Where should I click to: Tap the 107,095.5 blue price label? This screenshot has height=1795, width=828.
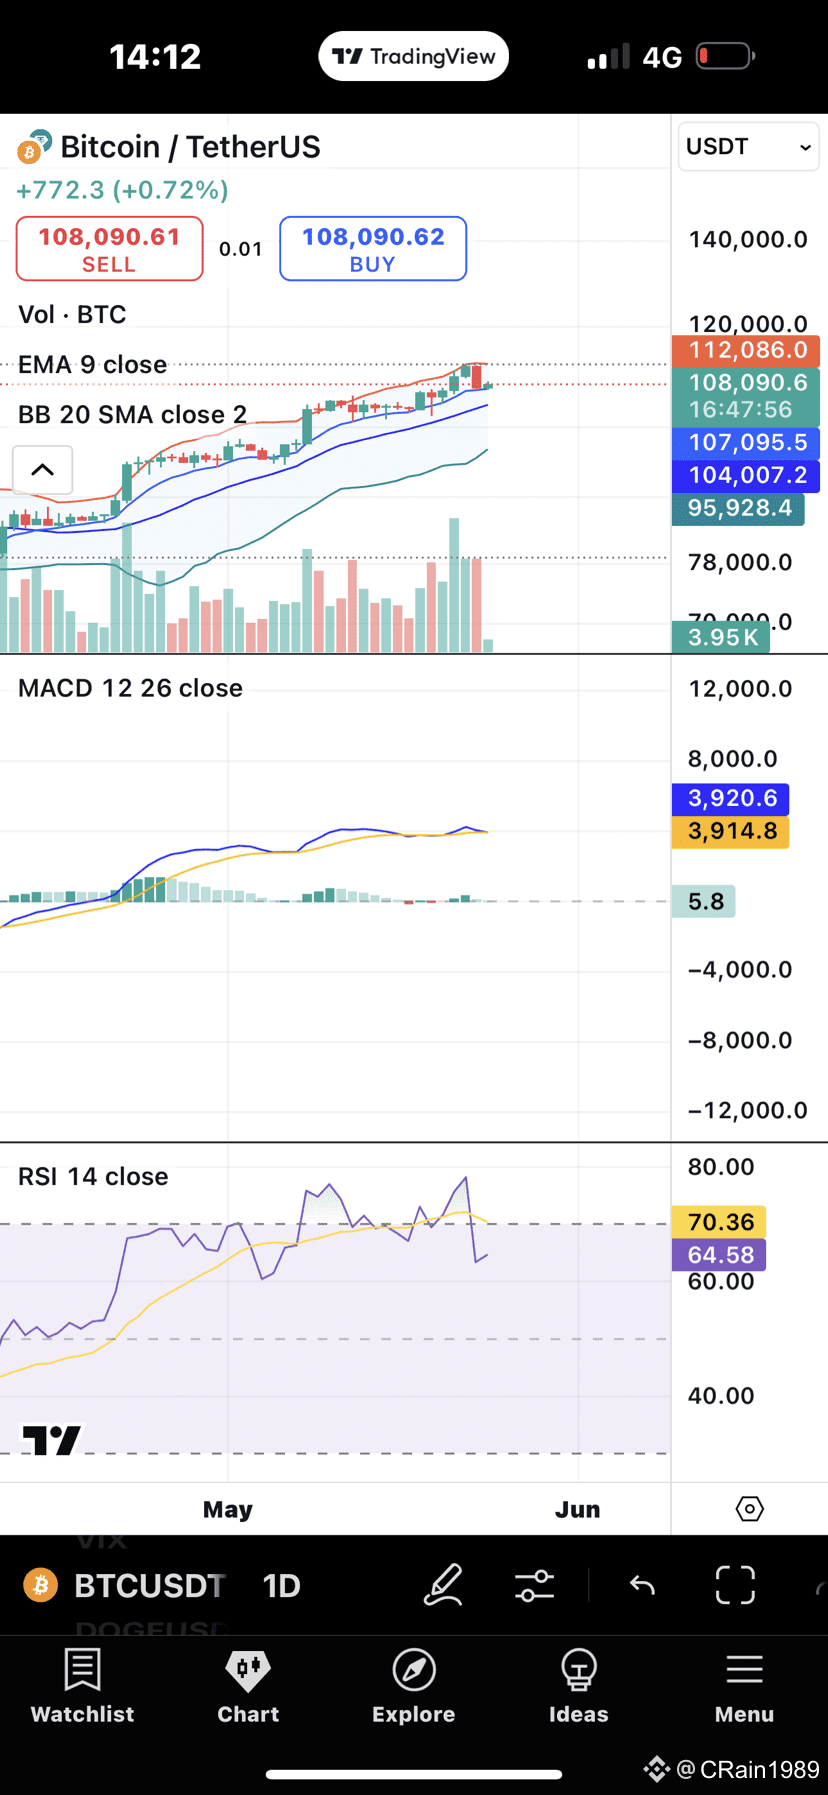746,442
